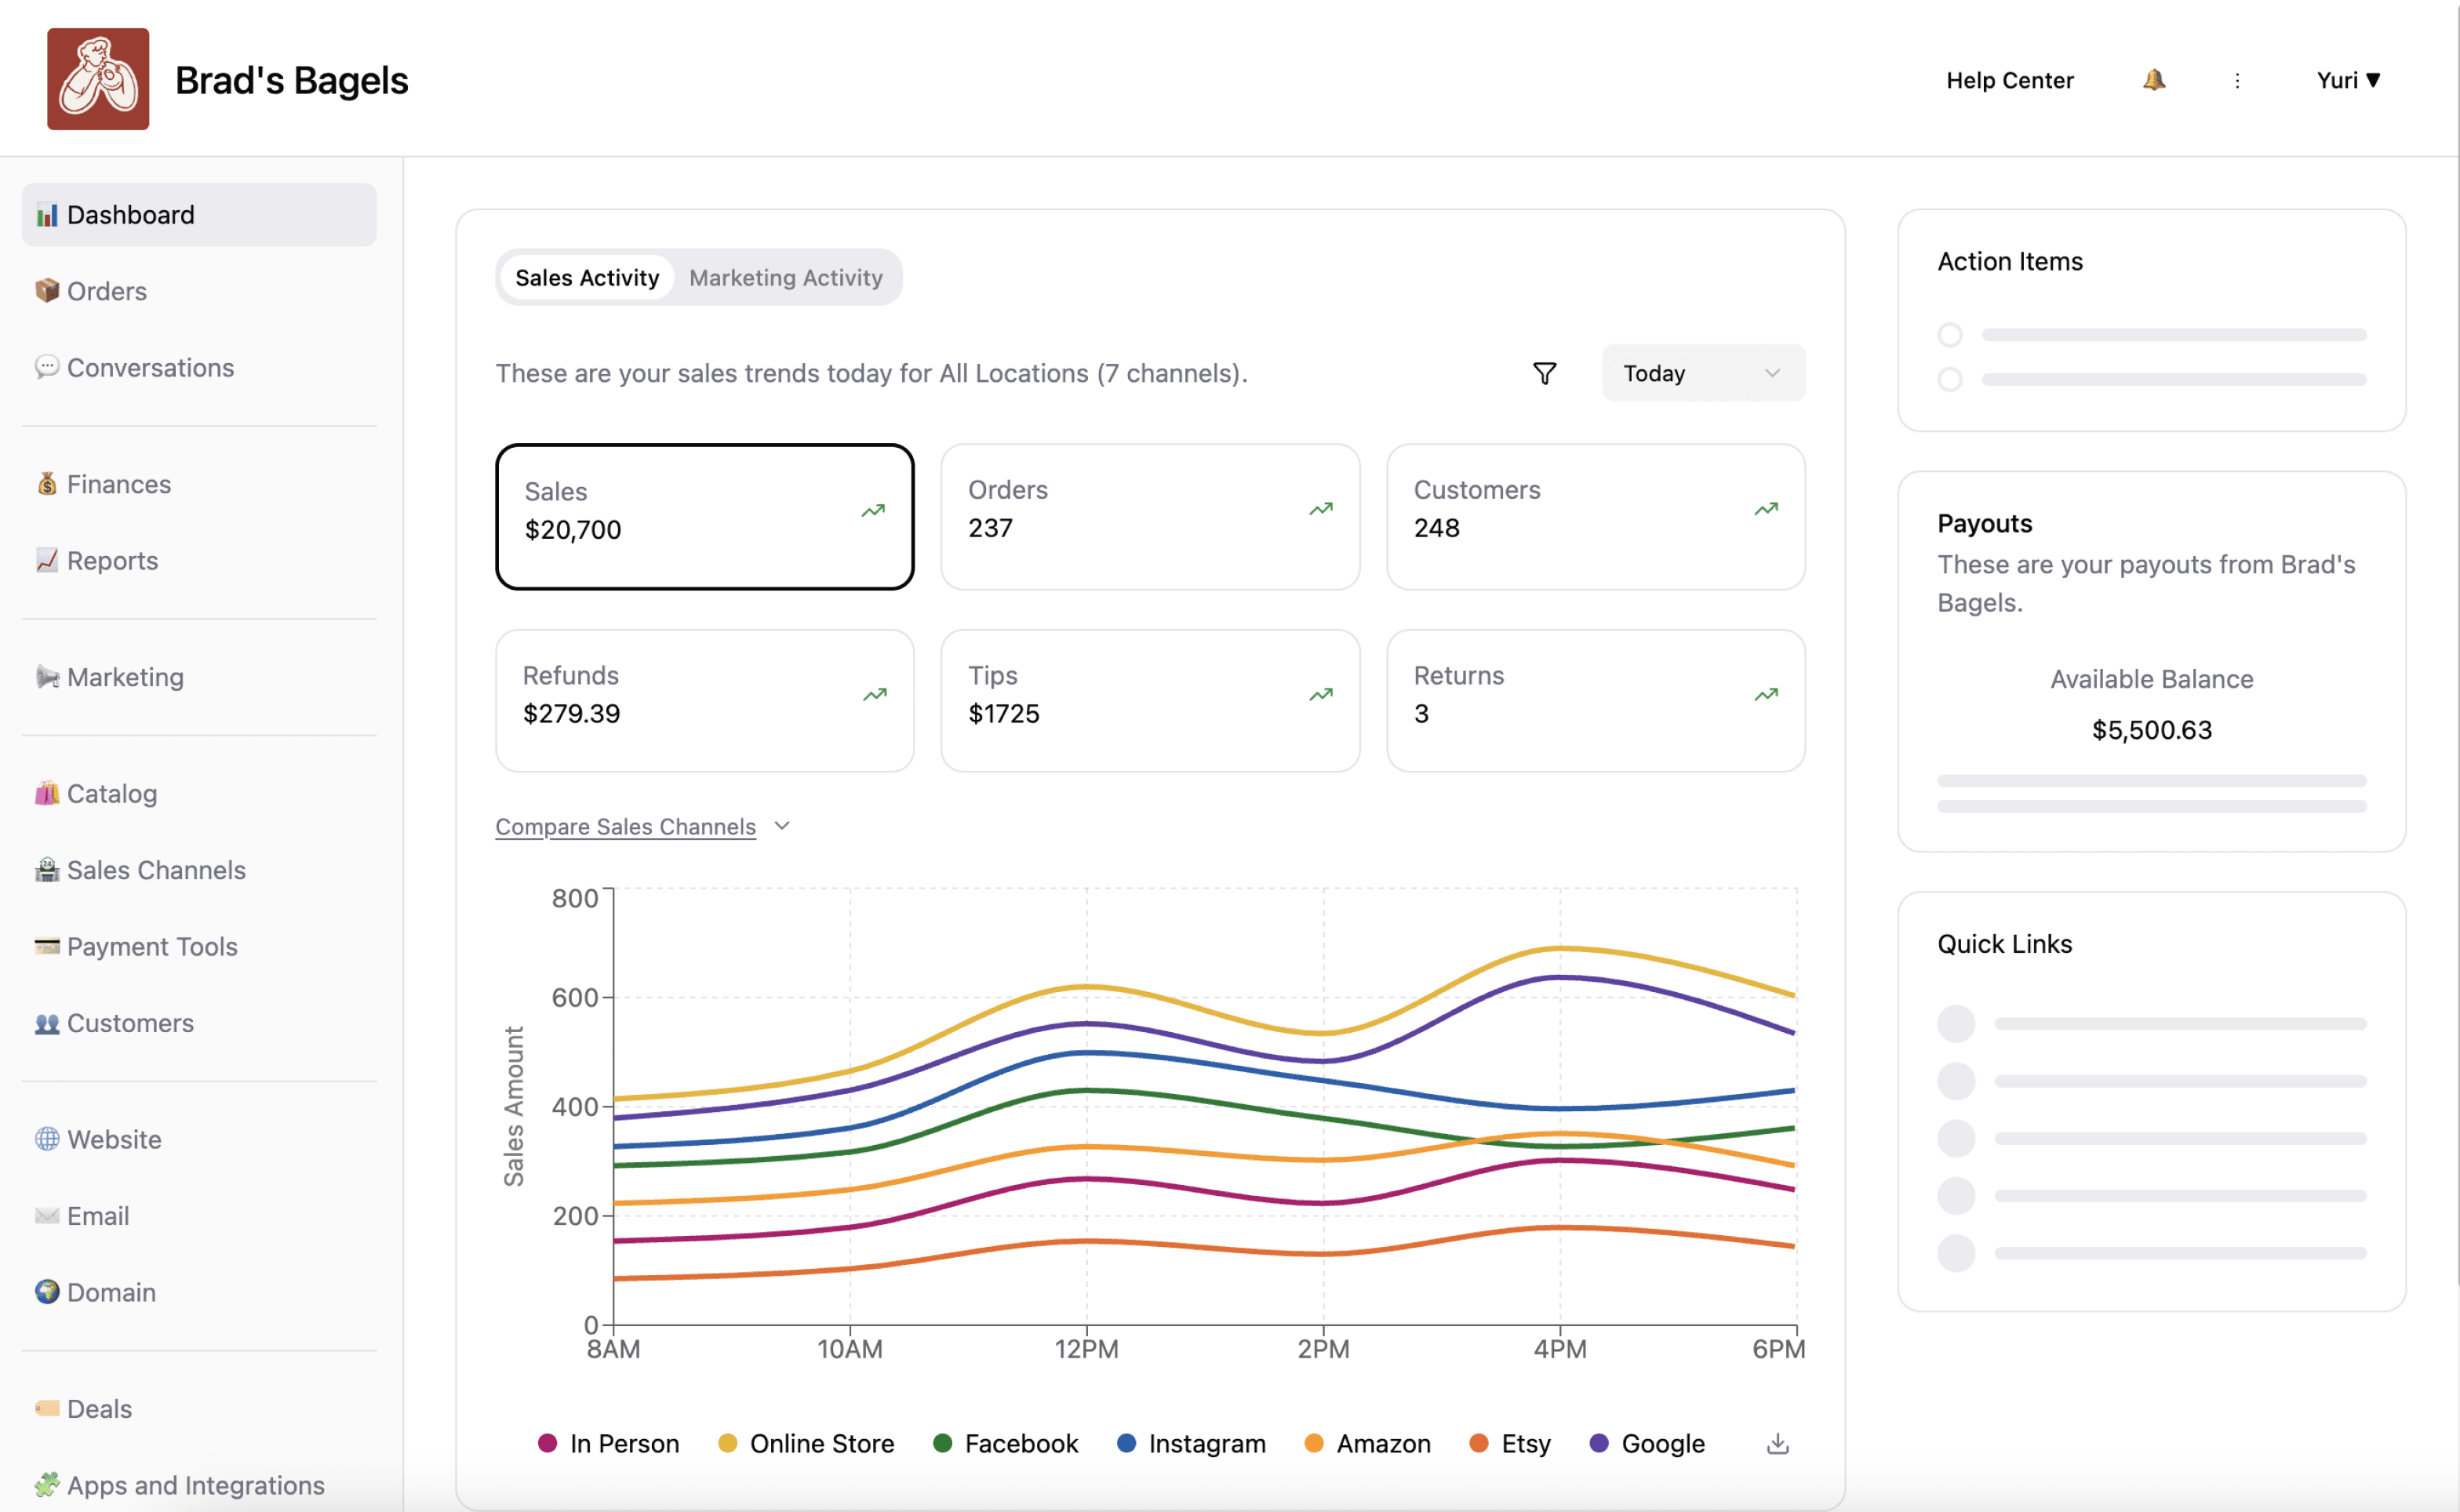The height and width of the screenshot is (1512, 2460).
Task: Open the three-dot more options menu
Action: [2237, 81]
